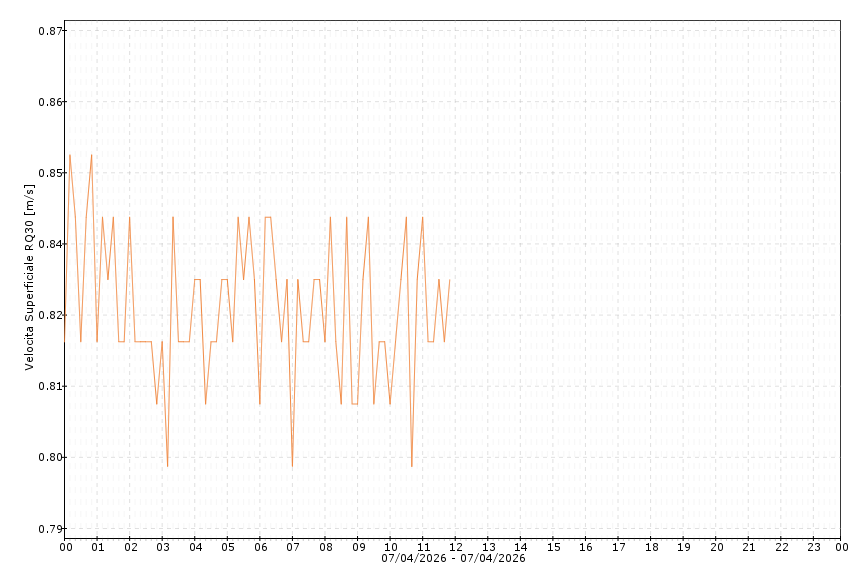The width and height of the screenshot is (860, 573).
Task: Select hour 03 on the x-axis
Action: (x=163, y=547)
